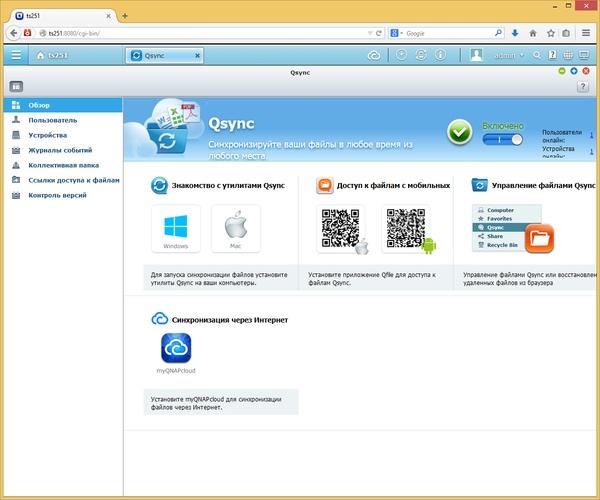Viewport: 600px width, 500px height.
Task: Open background tasks icon in QTS header
Action: click(x=401, y=55)
